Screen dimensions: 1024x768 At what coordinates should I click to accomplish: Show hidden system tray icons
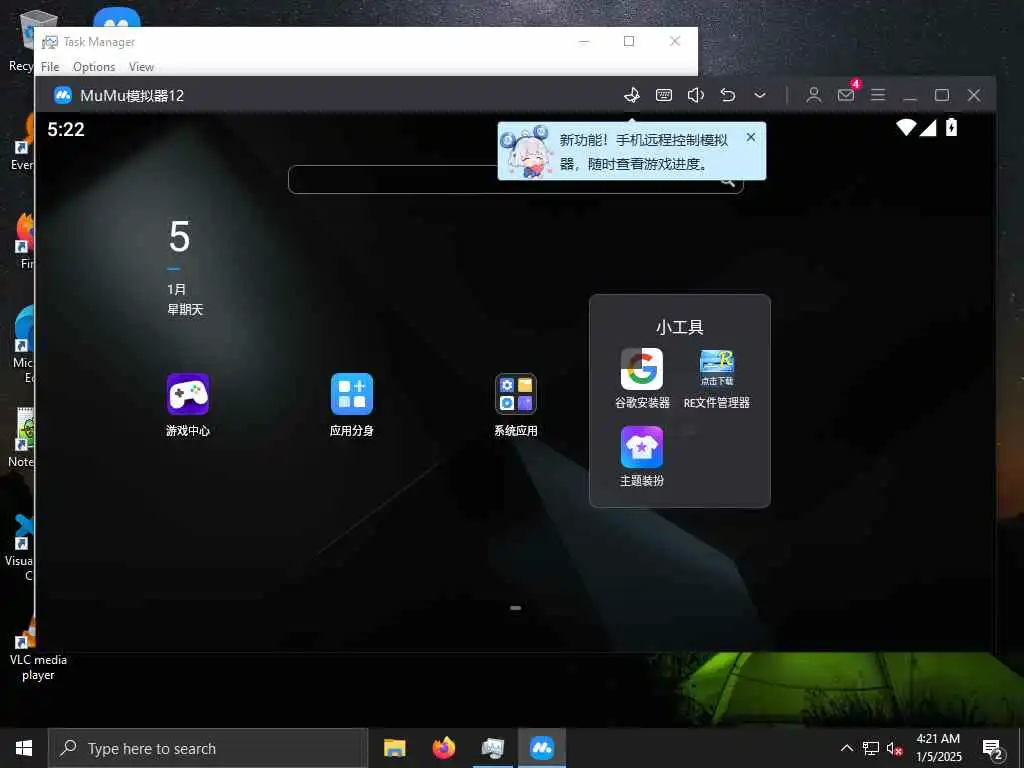(x=846, y=748)
